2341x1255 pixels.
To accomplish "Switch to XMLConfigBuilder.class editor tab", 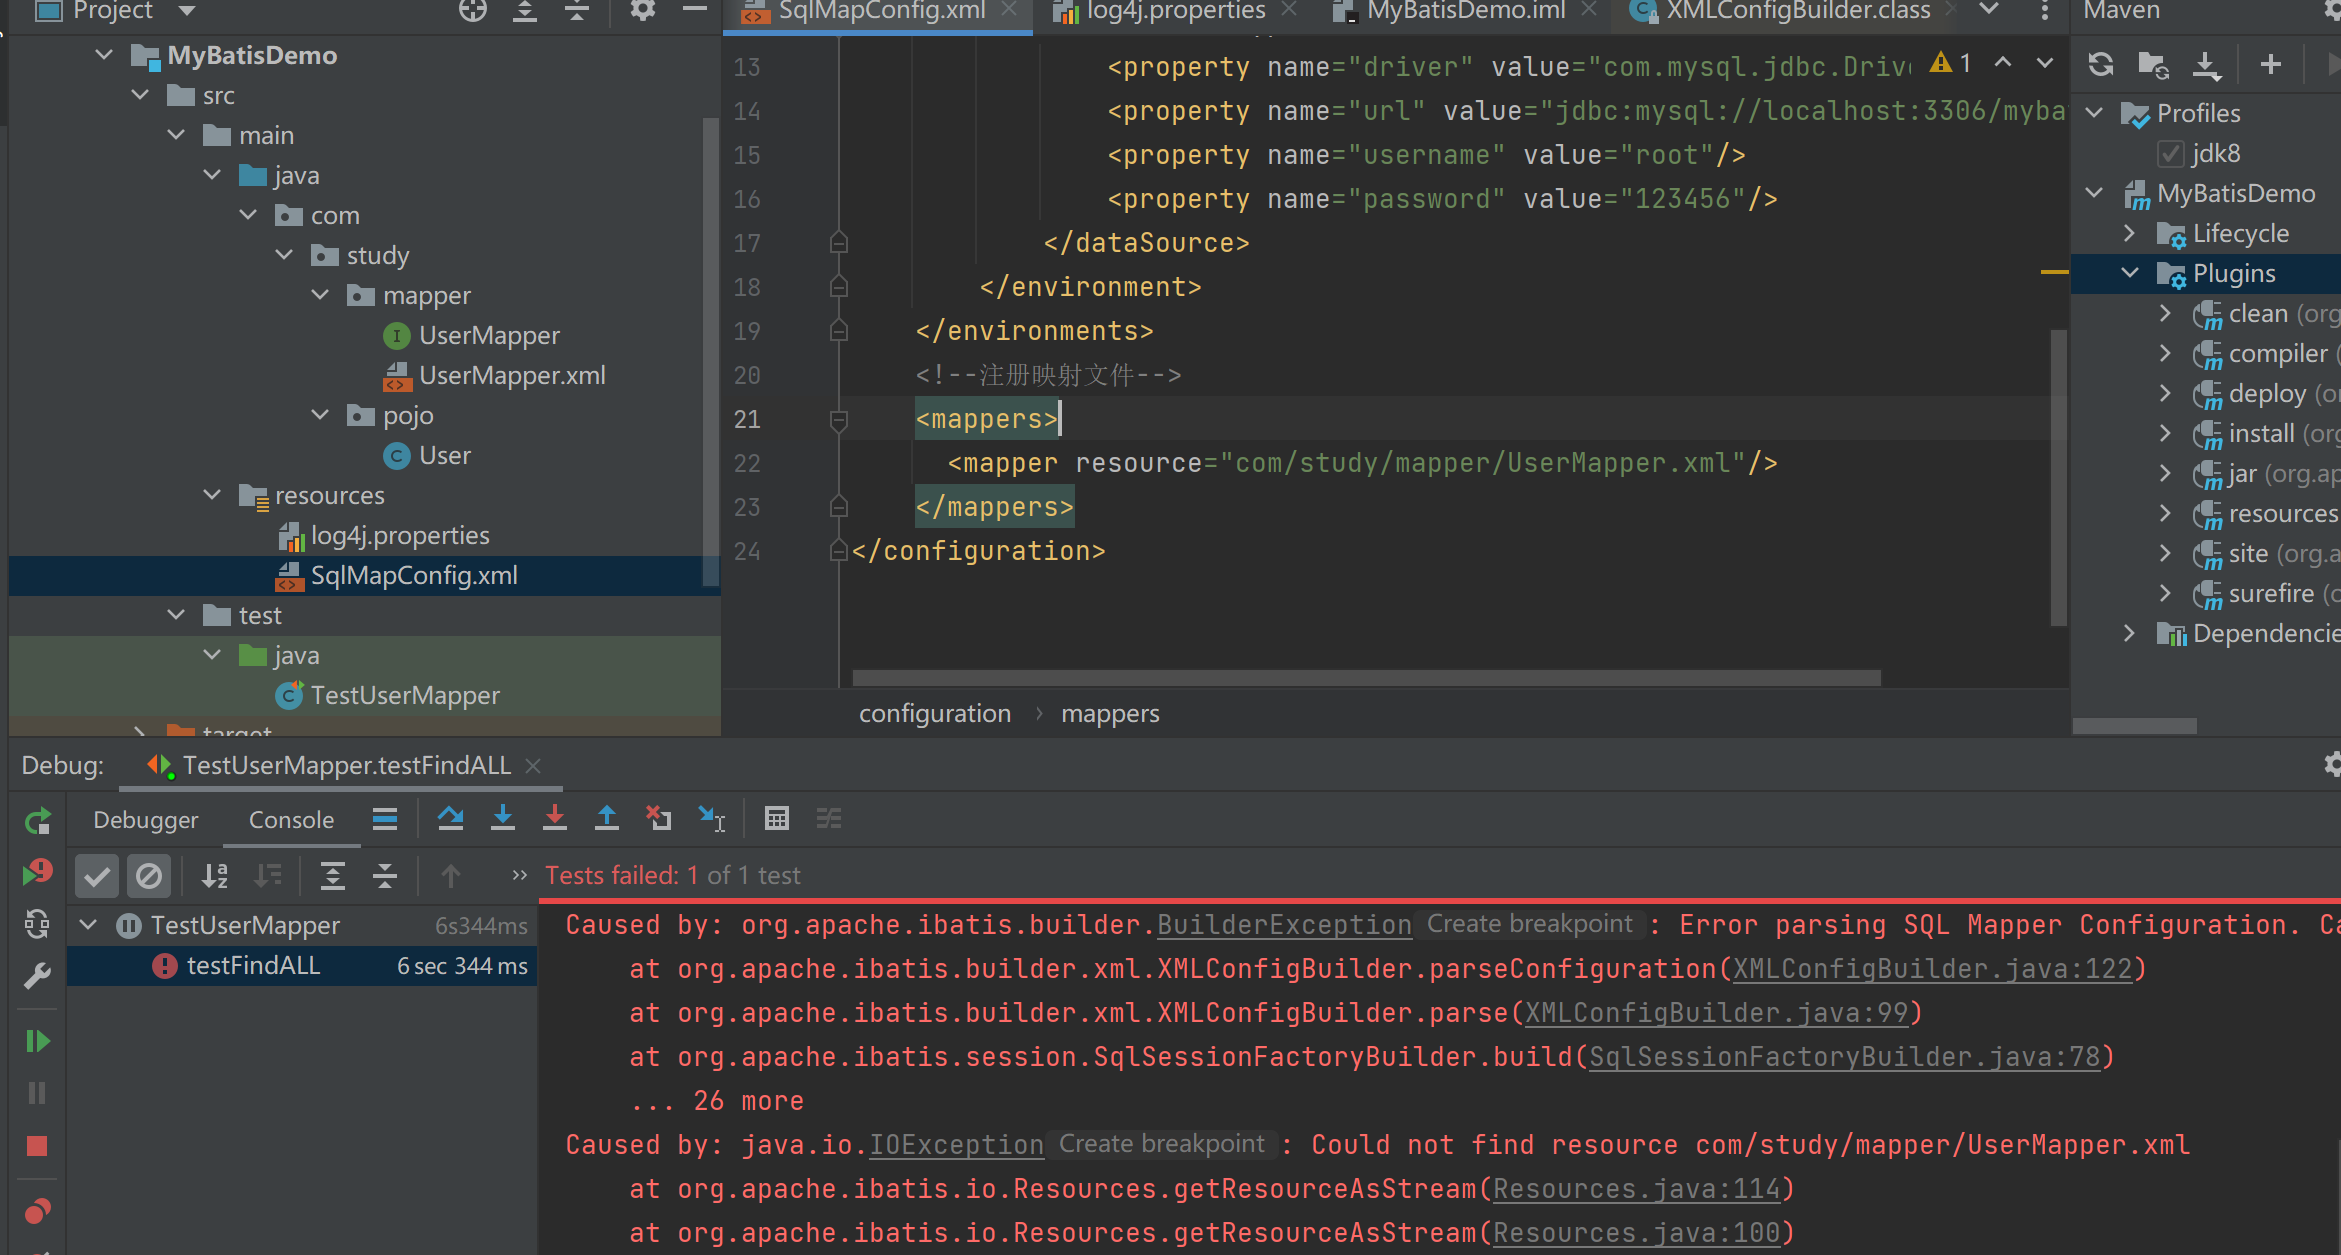I will tap(1797, 11).
